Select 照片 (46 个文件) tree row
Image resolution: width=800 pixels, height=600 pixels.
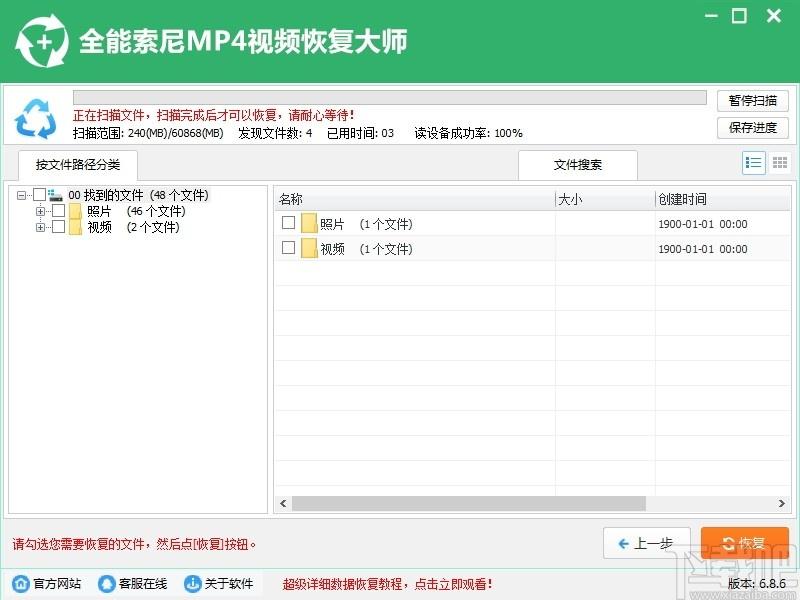click(136, 211)
